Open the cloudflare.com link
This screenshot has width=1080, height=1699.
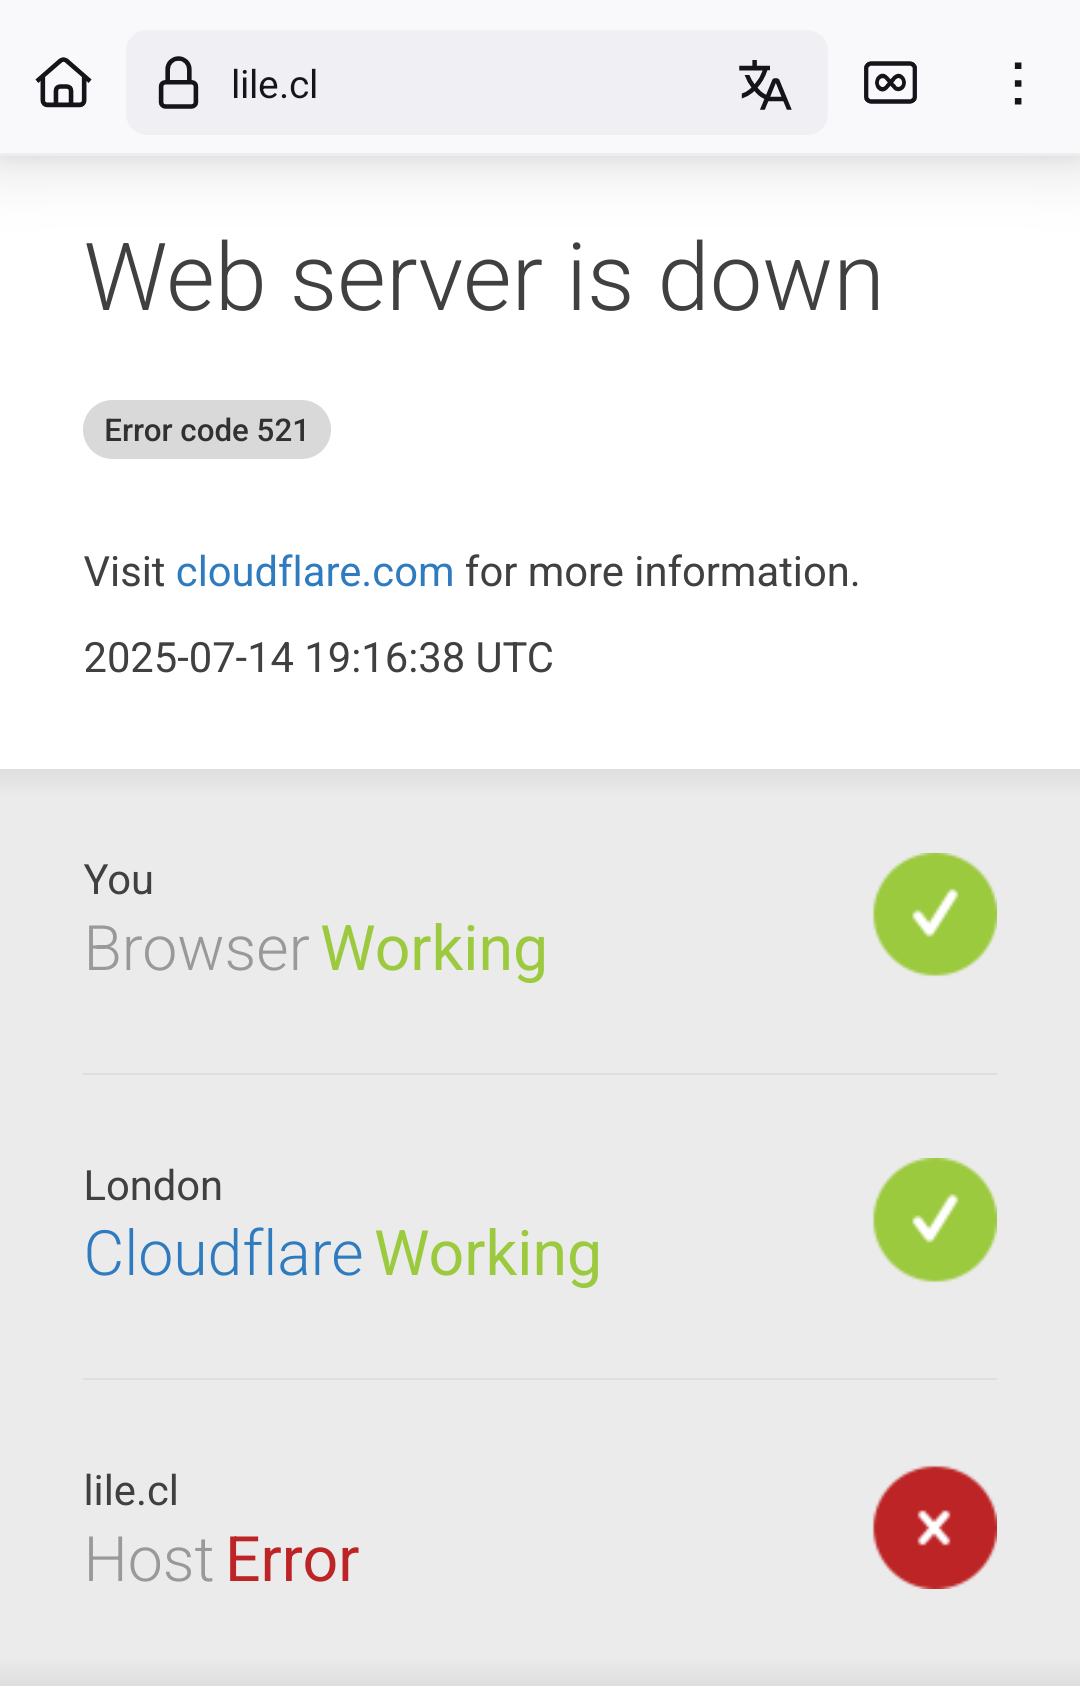pos(315,572)
